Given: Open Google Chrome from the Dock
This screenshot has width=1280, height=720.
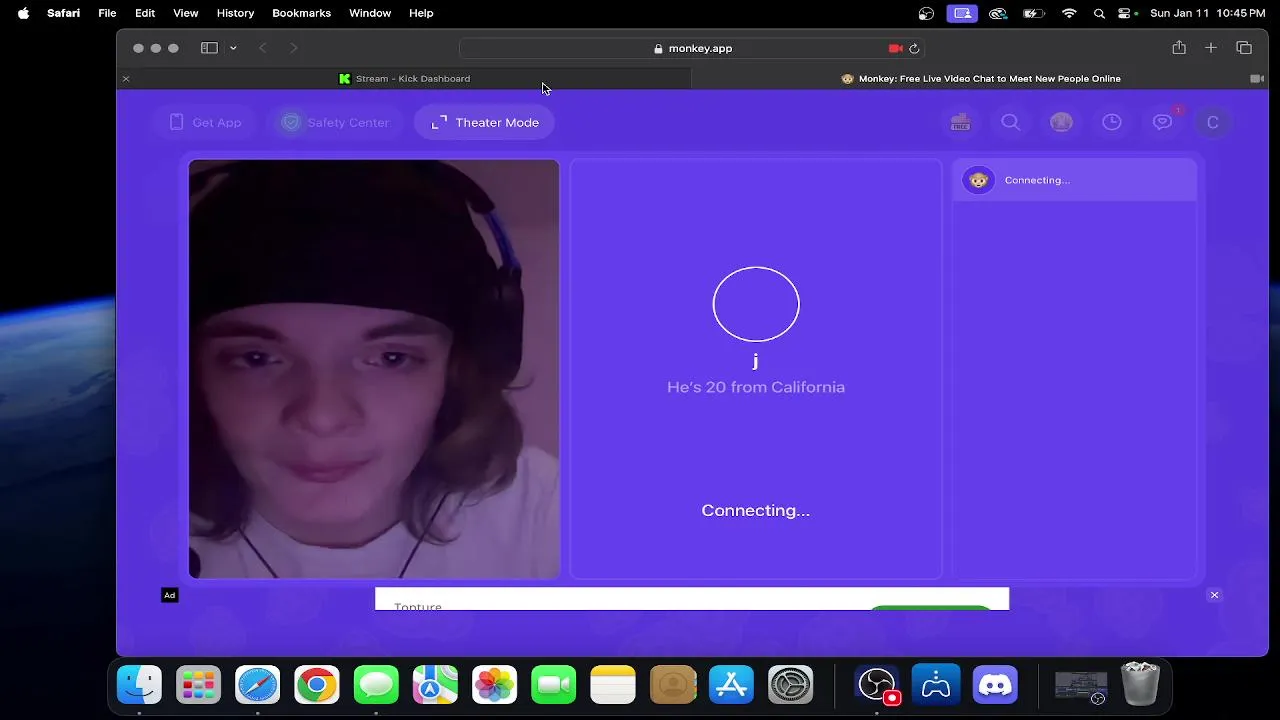Looking at the screenshot, I should click(x=317, y=685).
